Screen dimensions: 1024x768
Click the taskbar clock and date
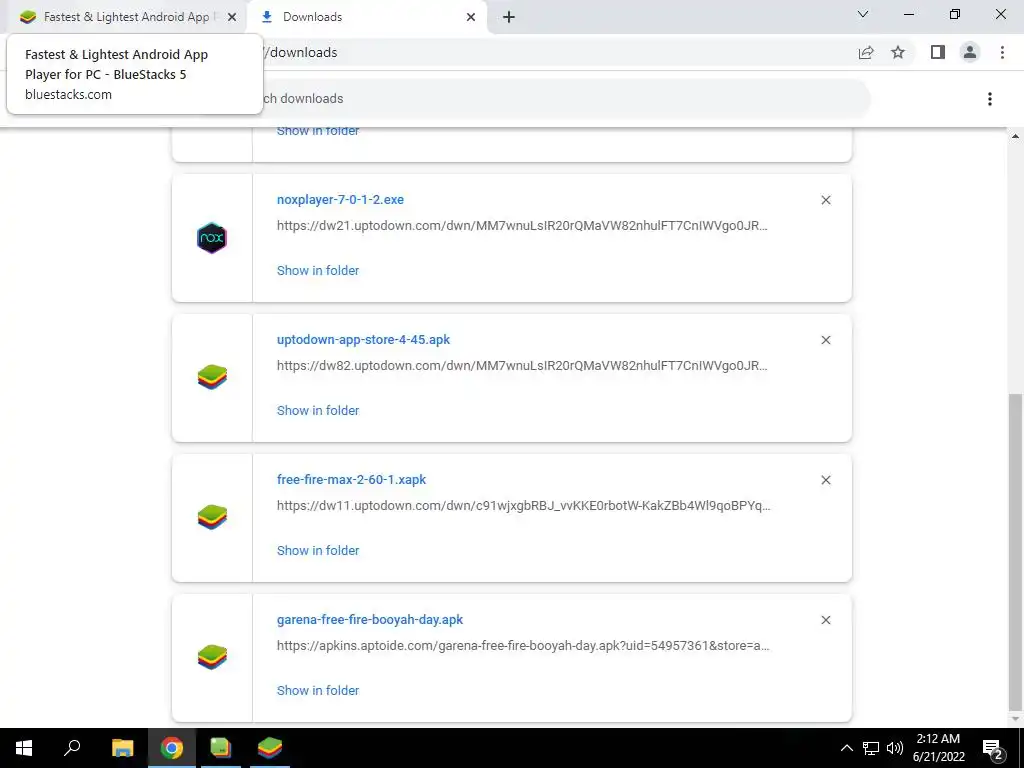[x=938, y=748]
